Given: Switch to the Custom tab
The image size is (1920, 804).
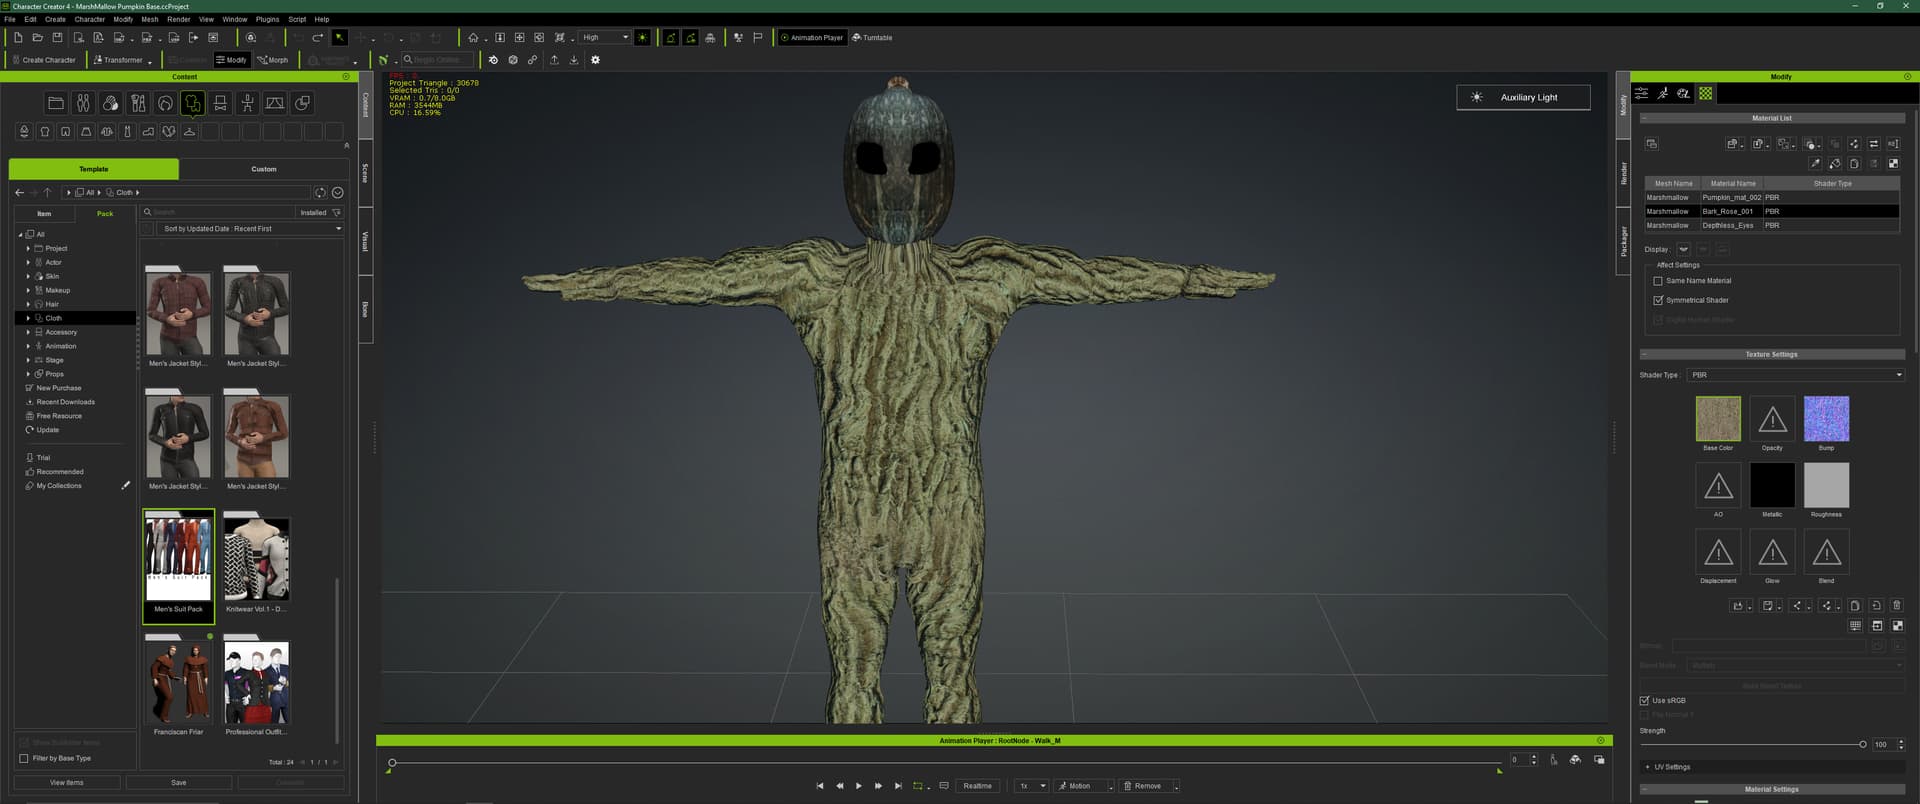Looking at the screenshot, I should 263,169.
